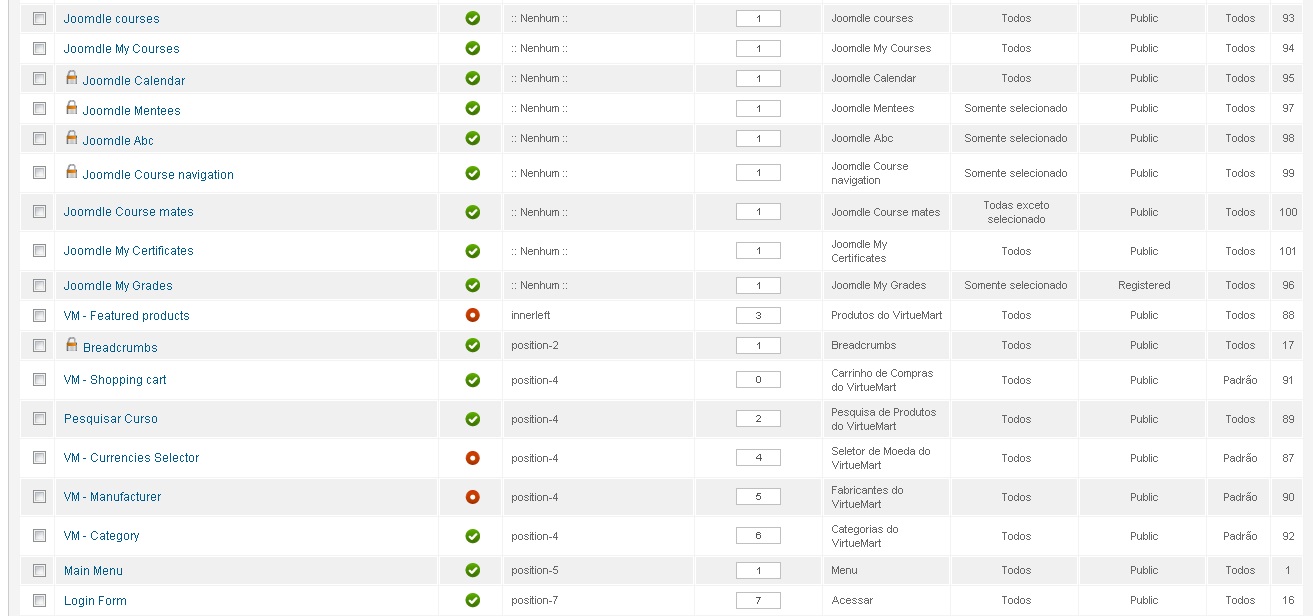1313x616 pixels.
Task: Unpublish the Login Form module
Action: (473, 600)
